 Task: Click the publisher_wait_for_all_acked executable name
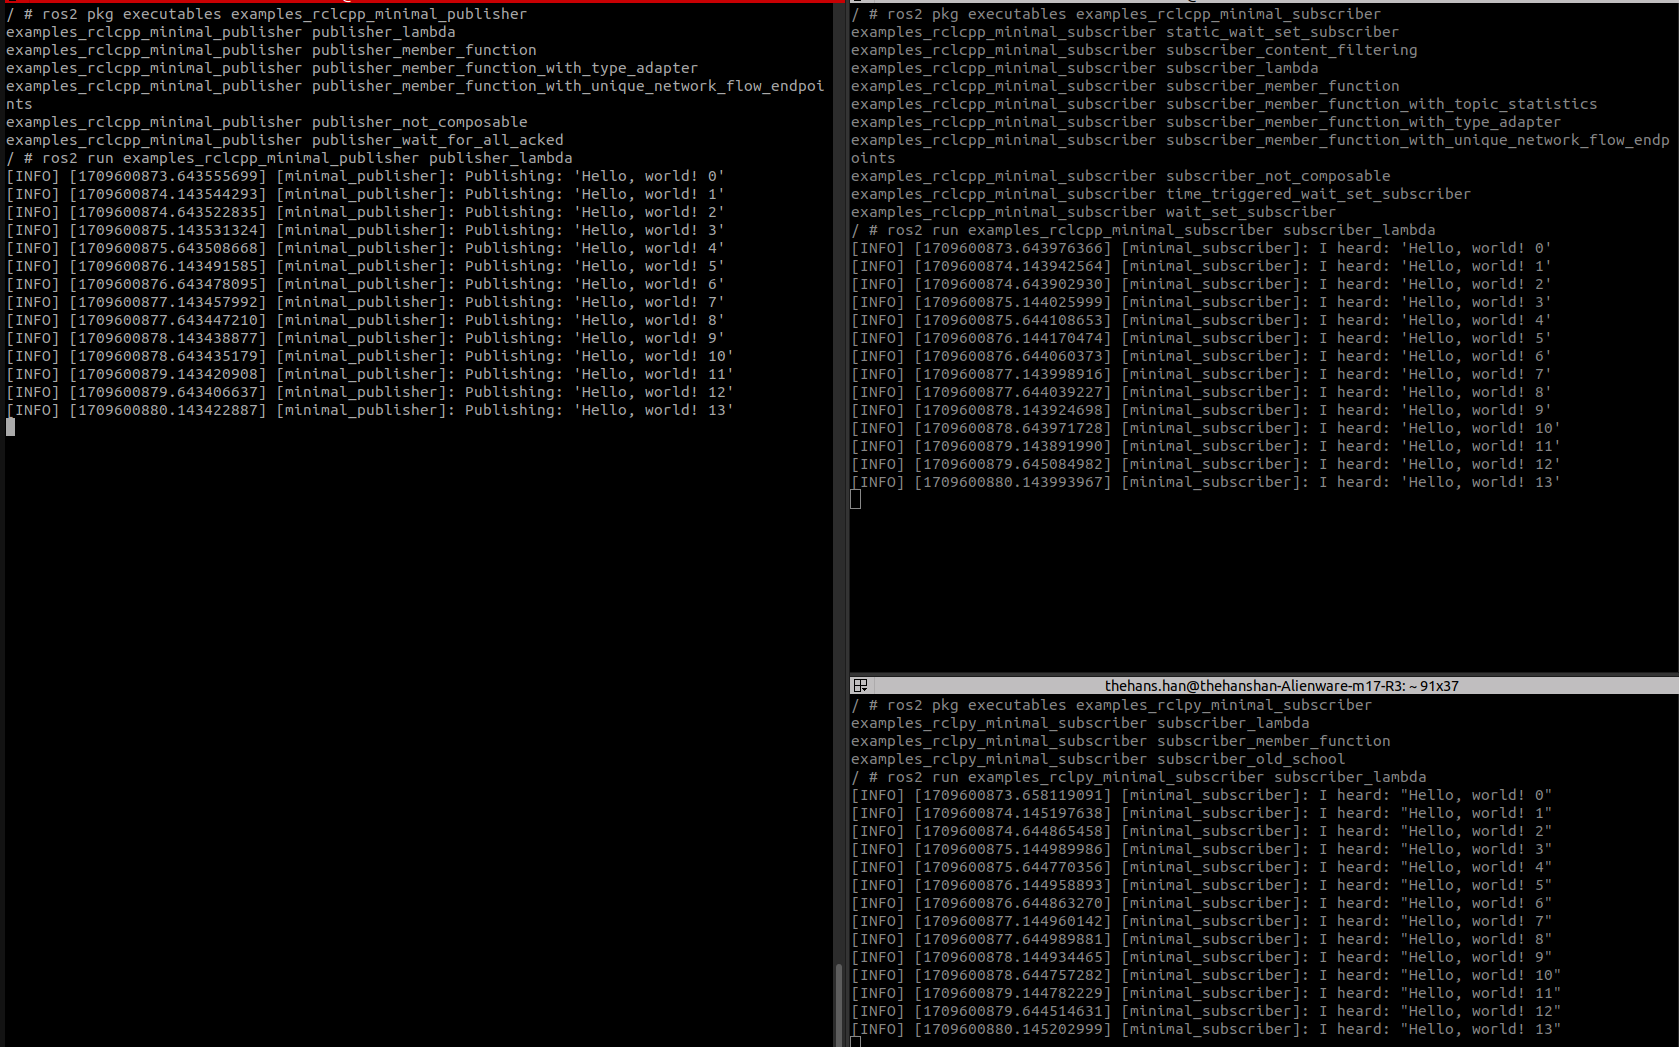(437, 140)
